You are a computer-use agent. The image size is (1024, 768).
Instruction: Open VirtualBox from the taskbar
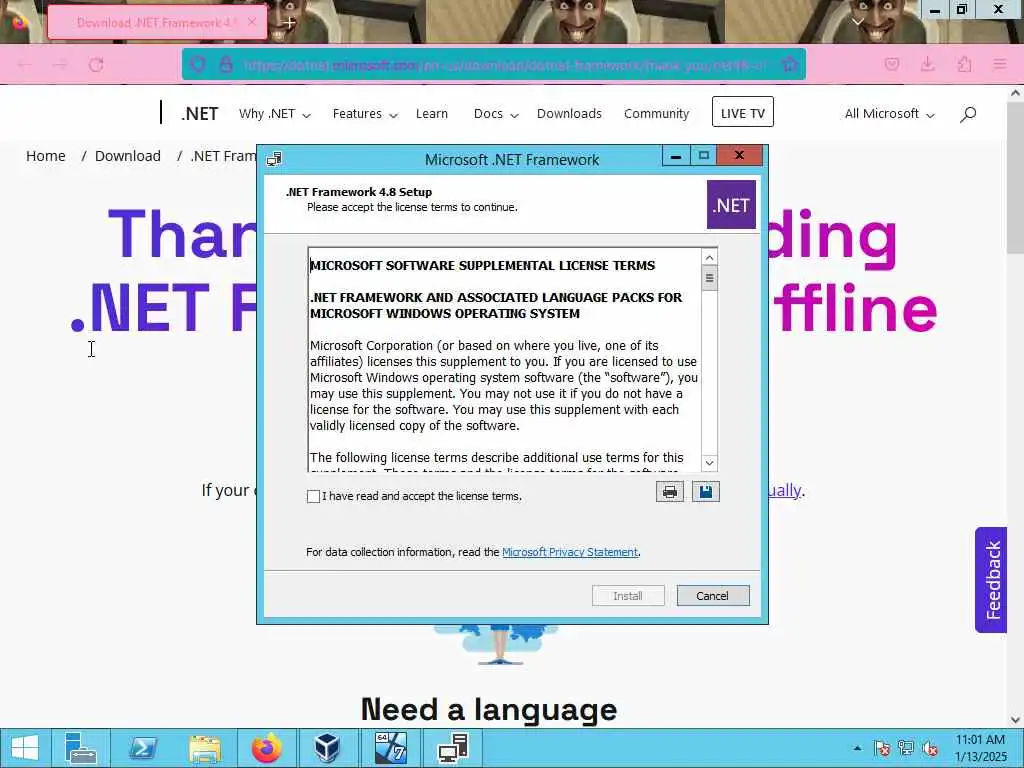[x=328, y=748]
